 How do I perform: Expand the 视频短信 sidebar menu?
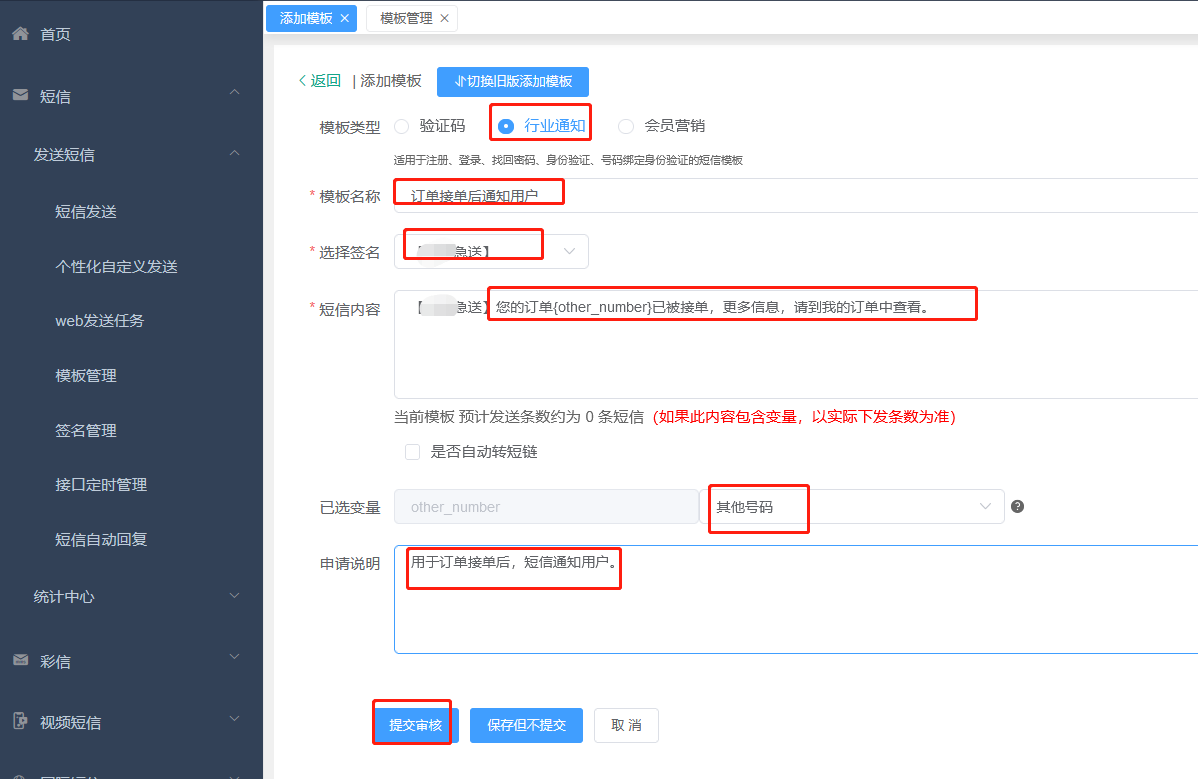click(x=235, y=719)
